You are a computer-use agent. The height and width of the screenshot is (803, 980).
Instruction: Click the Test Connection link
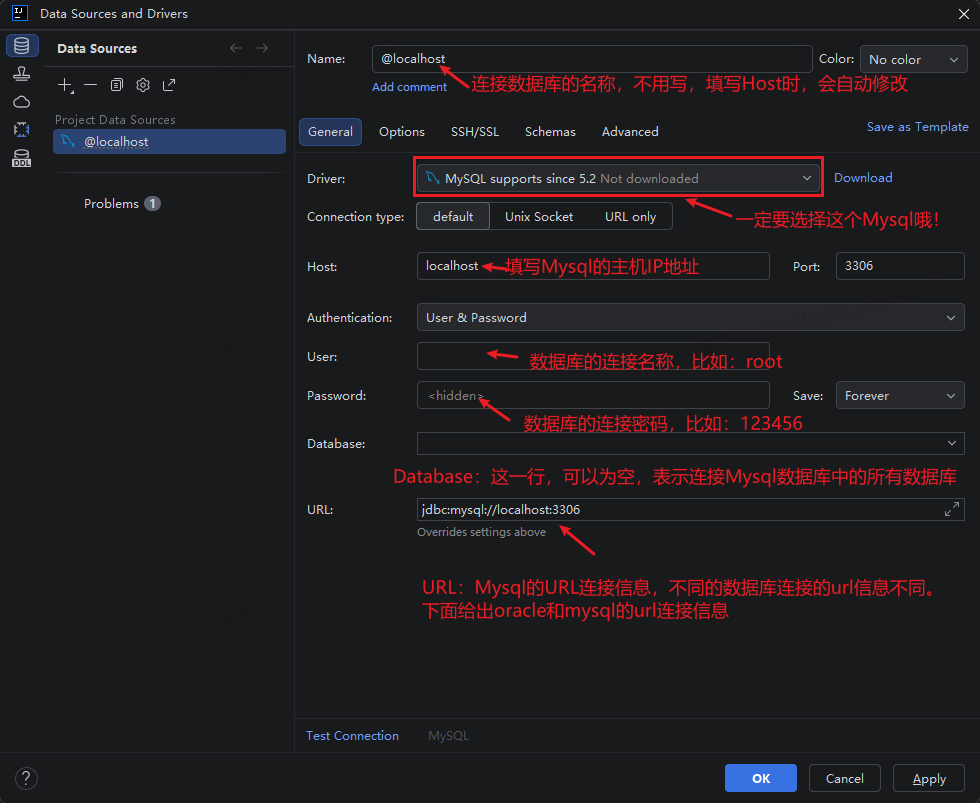point(352,736)
